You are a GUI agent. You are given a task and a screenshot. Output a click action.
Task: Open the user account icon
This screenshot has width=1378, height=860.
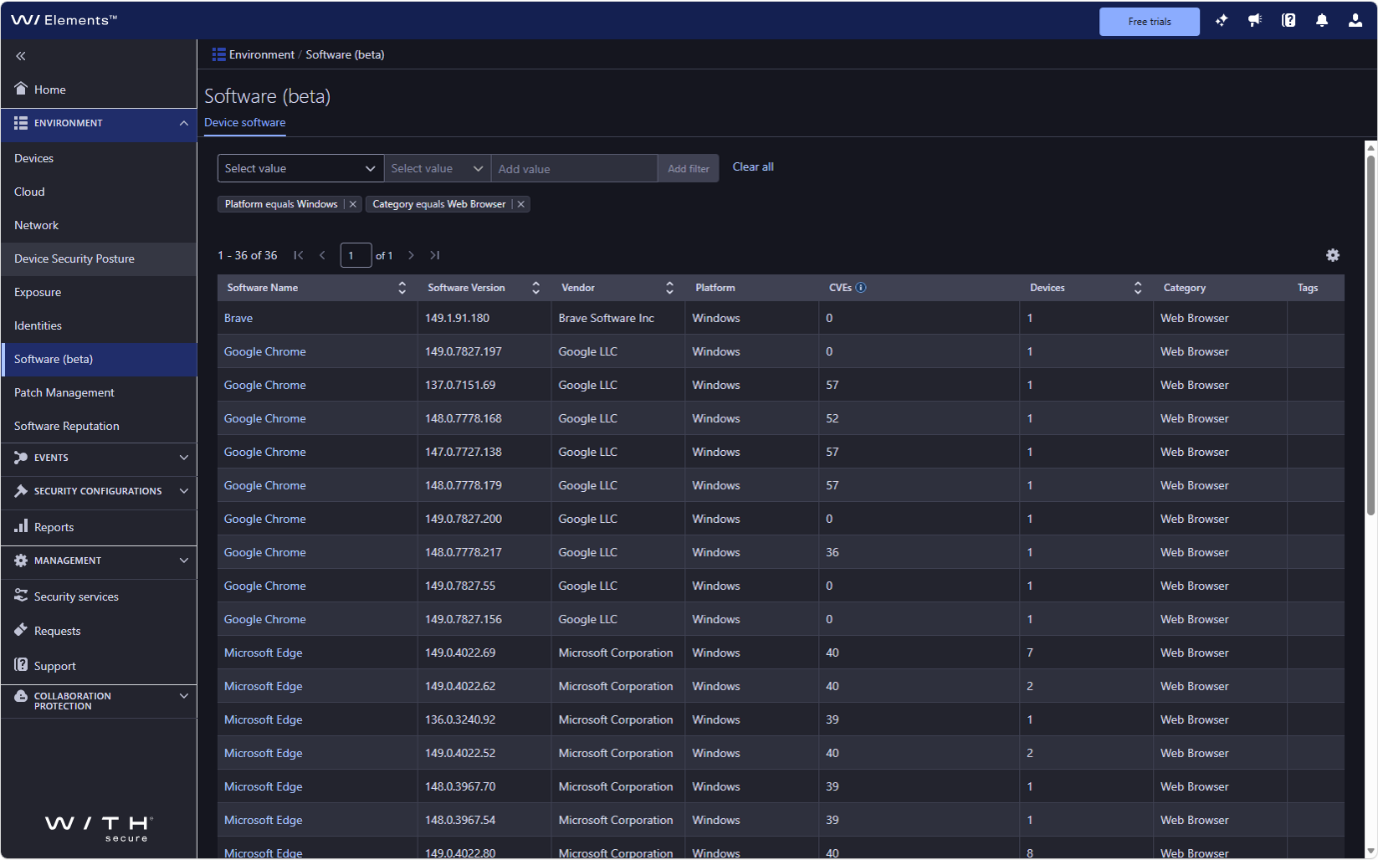[1355, 21]
